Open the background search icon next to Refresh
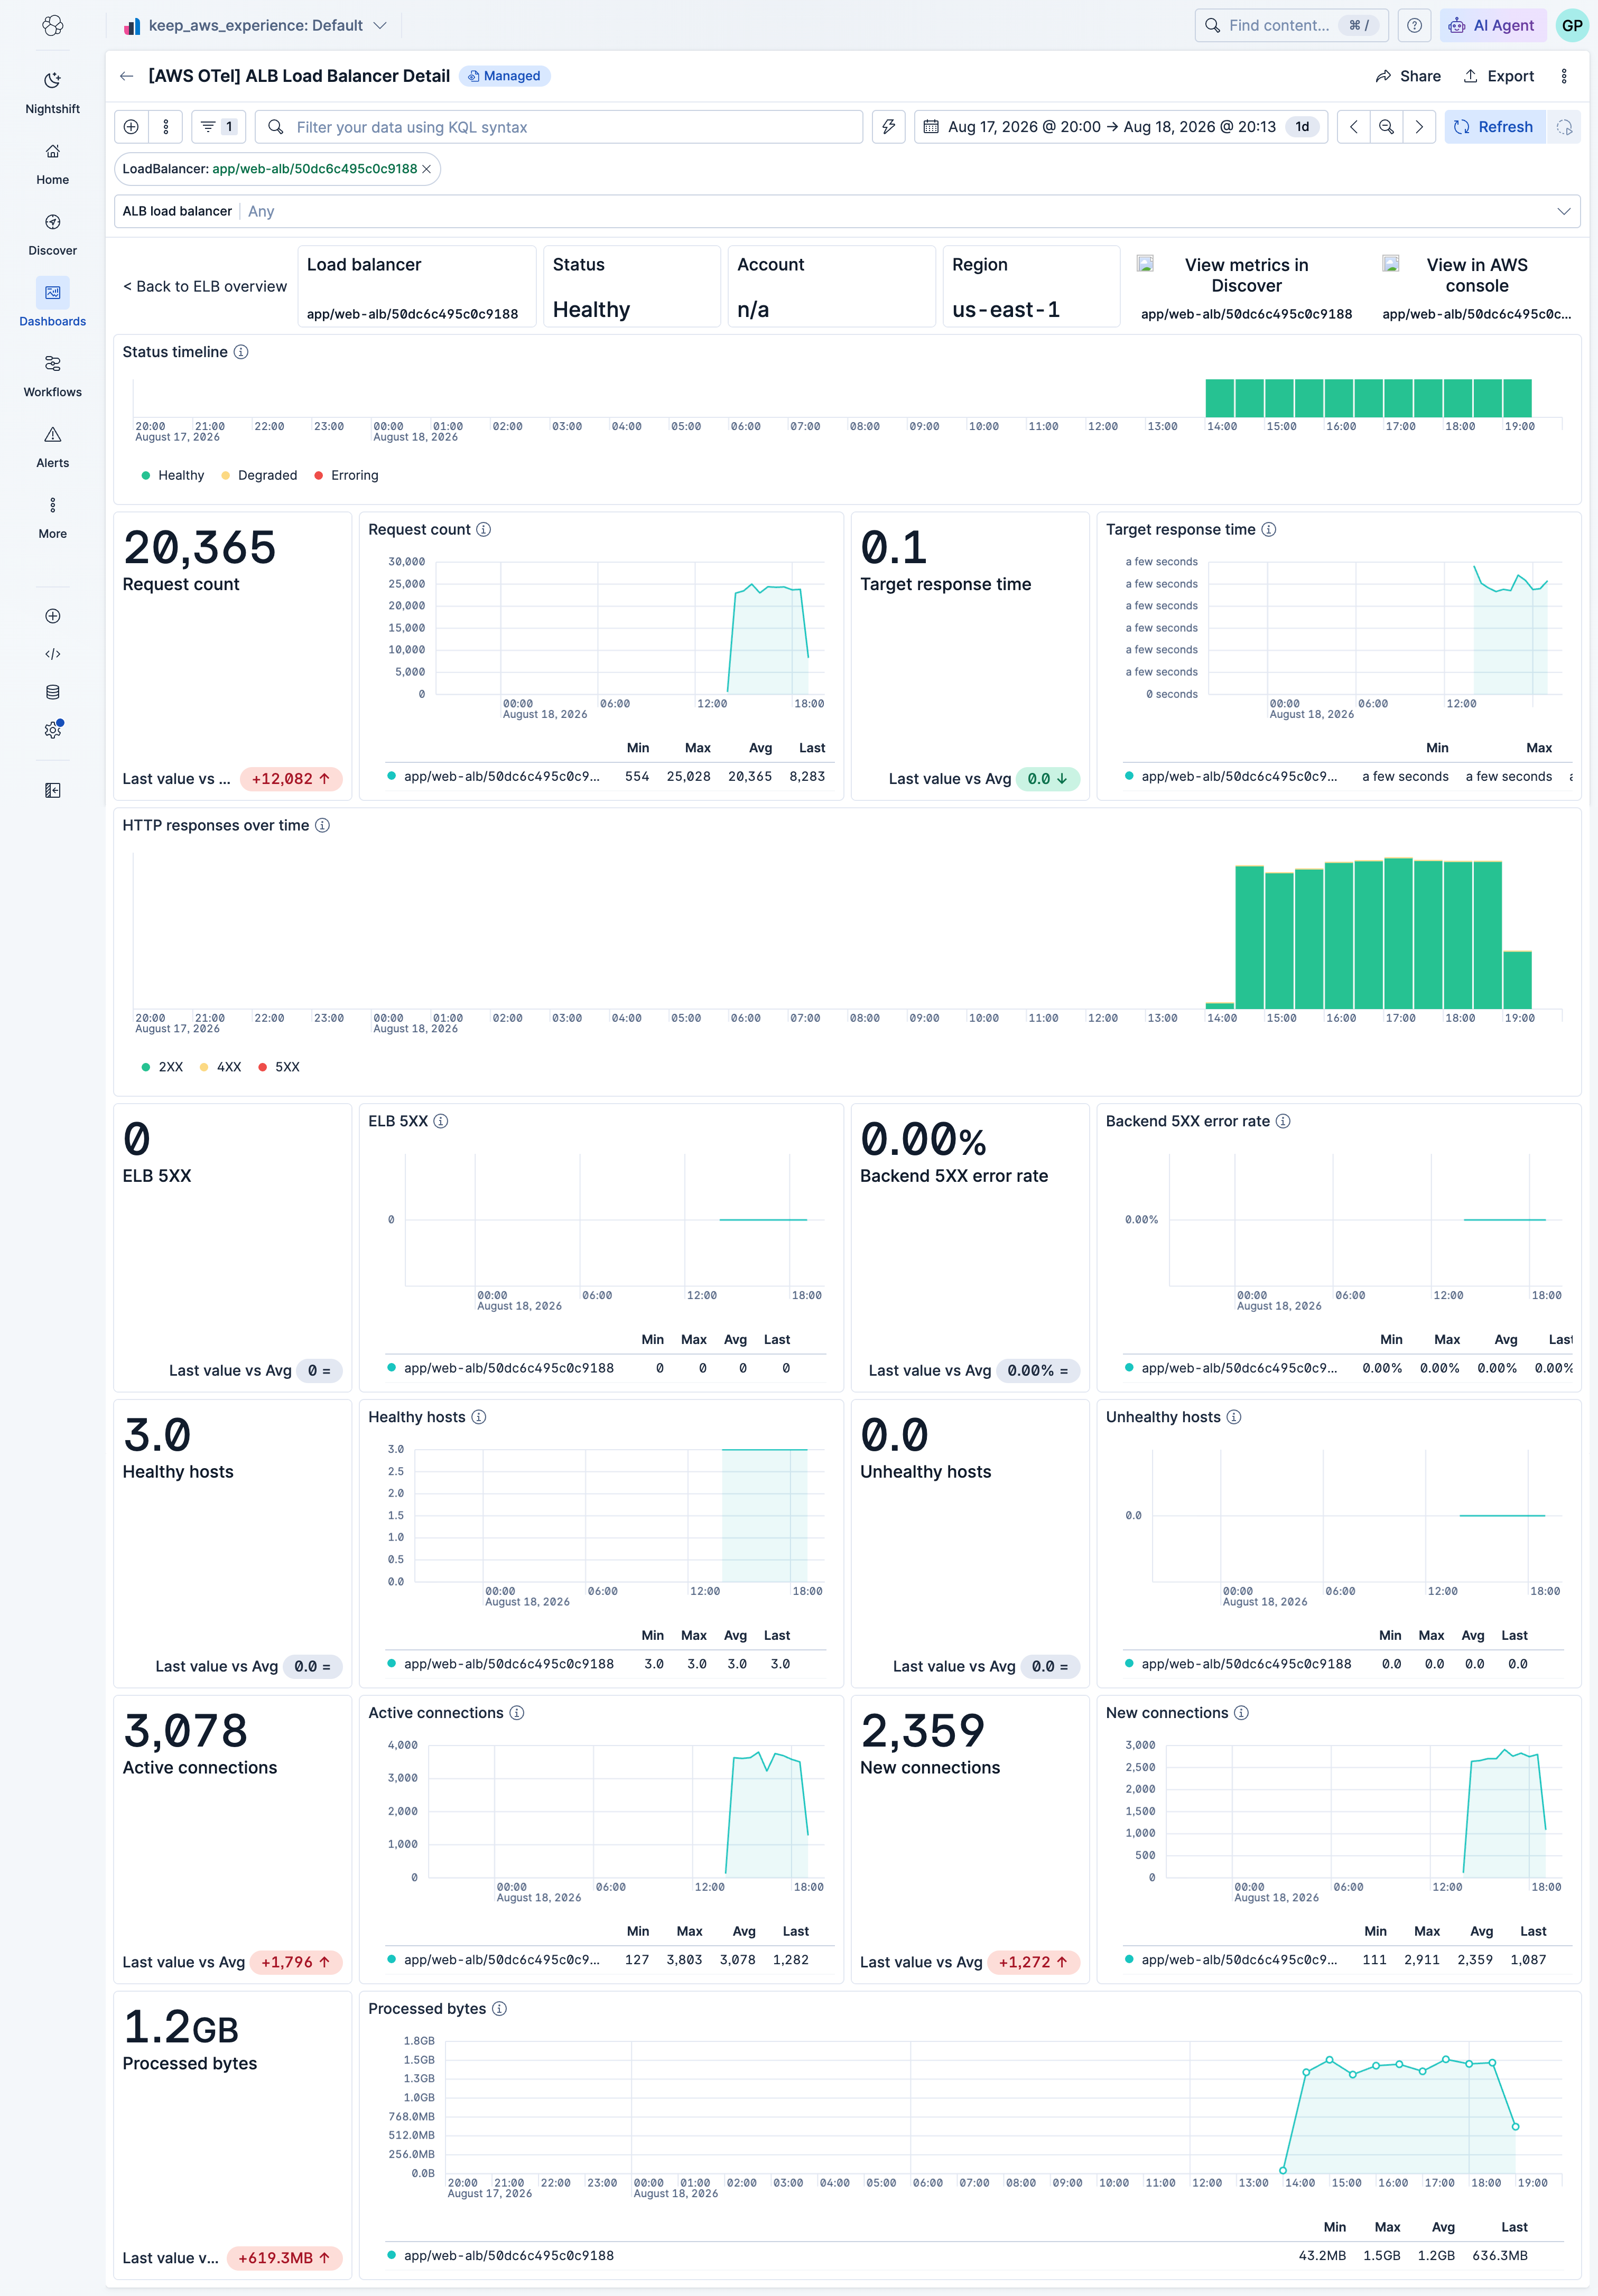The image size is (1598, 2296). click(x=1564, y=127)
